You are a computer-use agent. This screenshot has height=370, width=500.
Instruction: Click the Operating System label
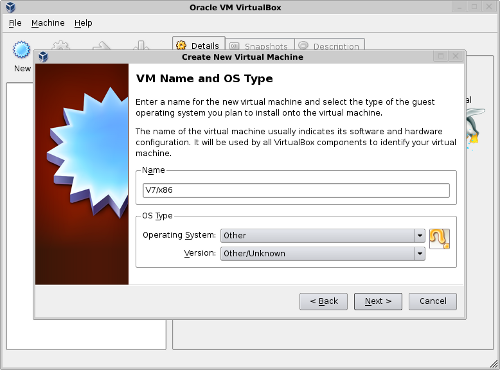click(179, 235)
